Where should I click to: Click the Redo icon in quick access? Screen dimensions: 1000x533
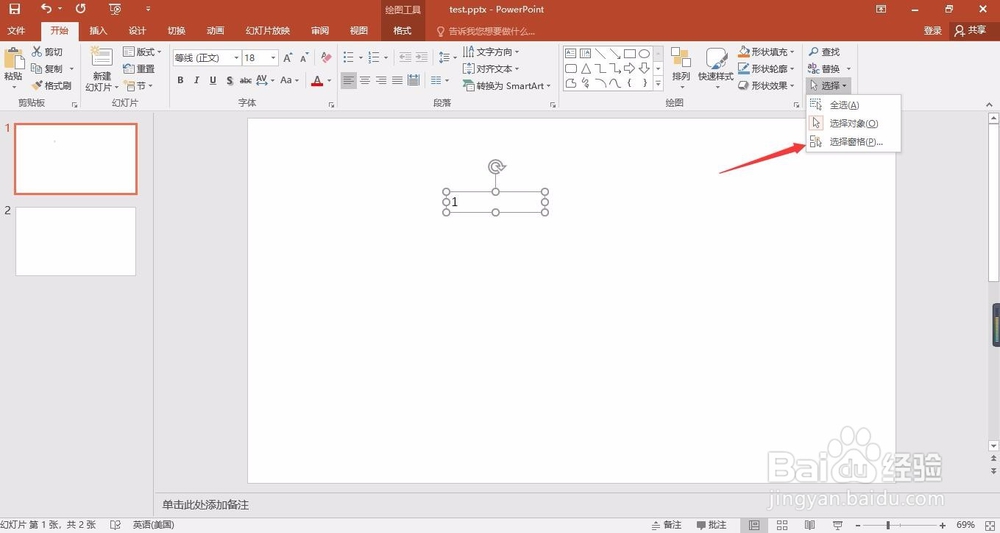pyautogui.click(x=80, y=9)
